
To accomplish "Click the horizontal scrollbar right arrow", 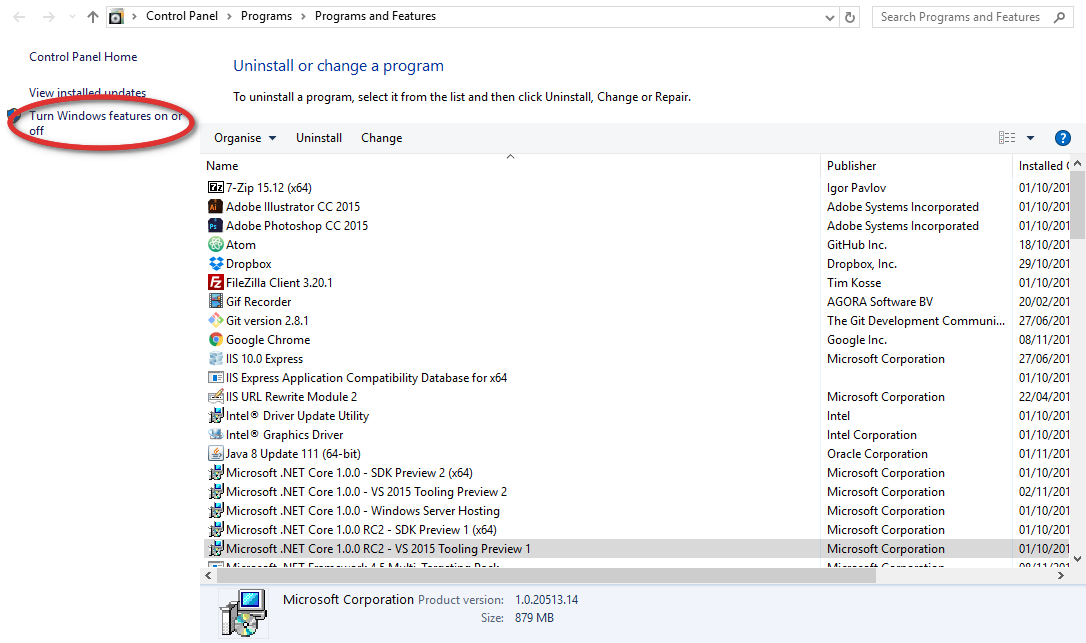I will [x=1060, y=575].
